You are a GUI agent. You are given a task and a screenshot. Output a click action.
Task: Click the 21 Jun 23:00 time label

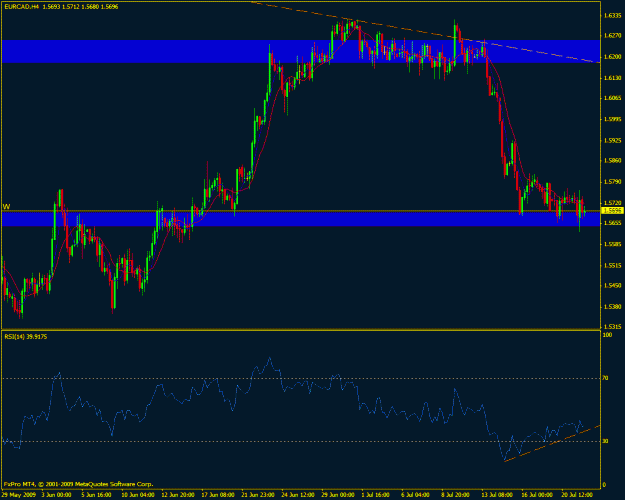(257, 495)
